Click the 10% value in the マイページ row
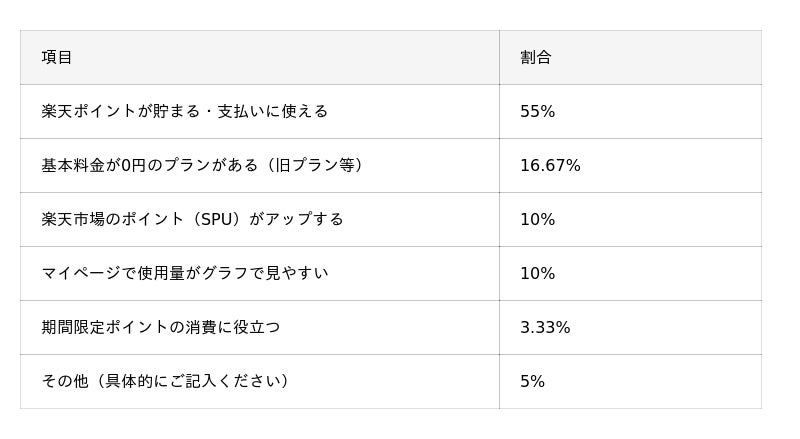Image resolution: width=800 pixels, height=439 pixels. [537, 273]
